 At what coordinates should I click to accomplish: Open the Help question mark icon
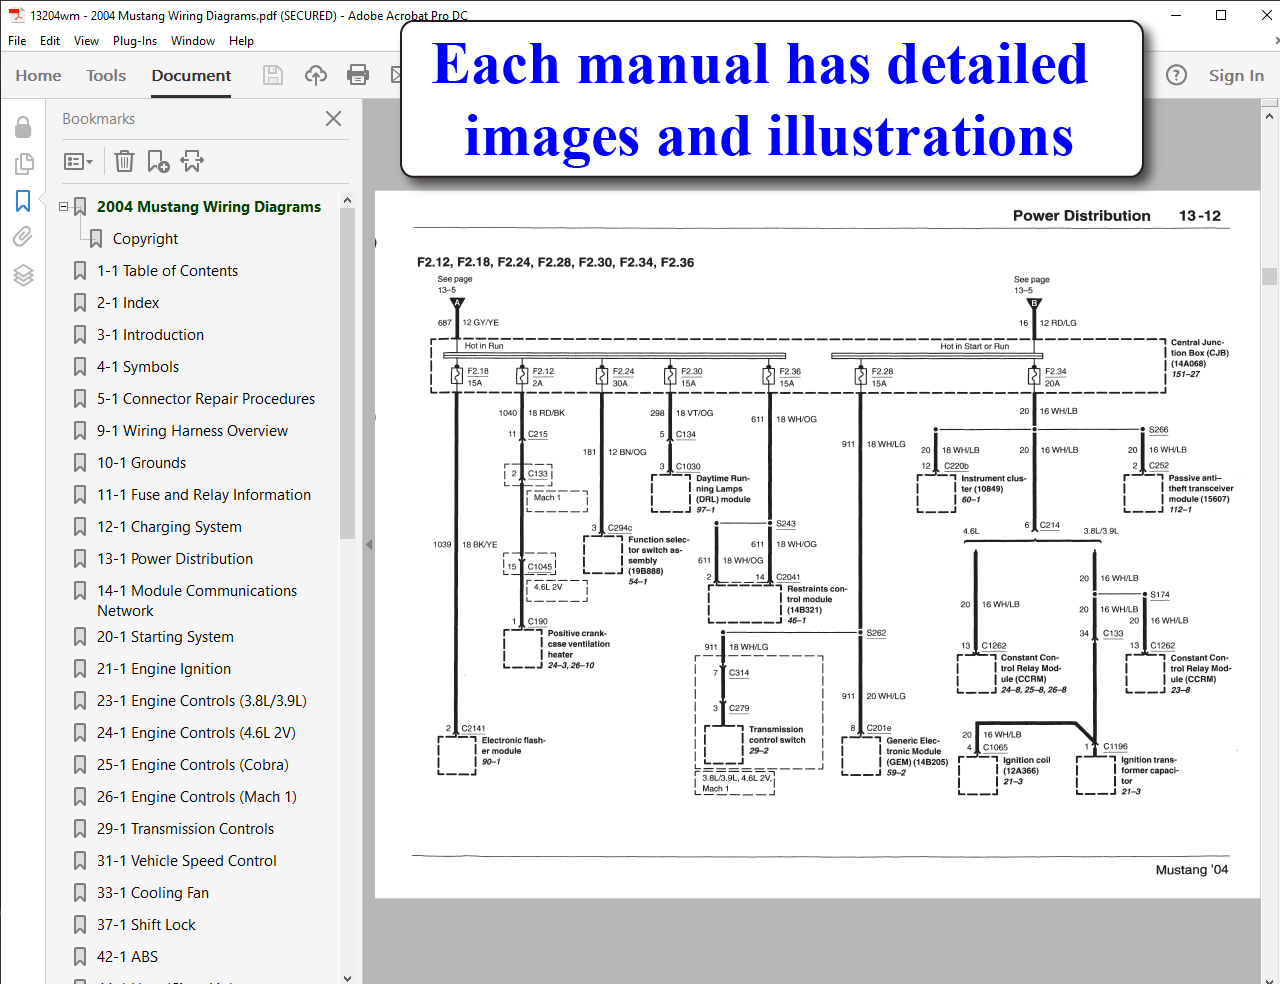click(x=1177, y=75)
